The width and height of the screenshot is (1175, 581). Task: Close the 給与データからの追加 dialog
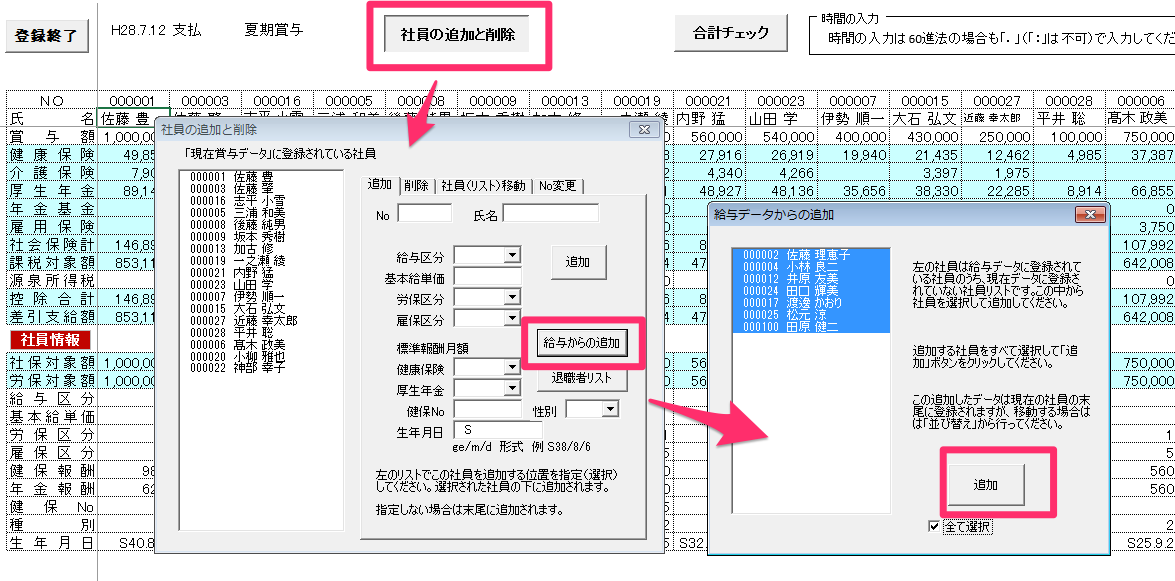[x=1090, y=215]
